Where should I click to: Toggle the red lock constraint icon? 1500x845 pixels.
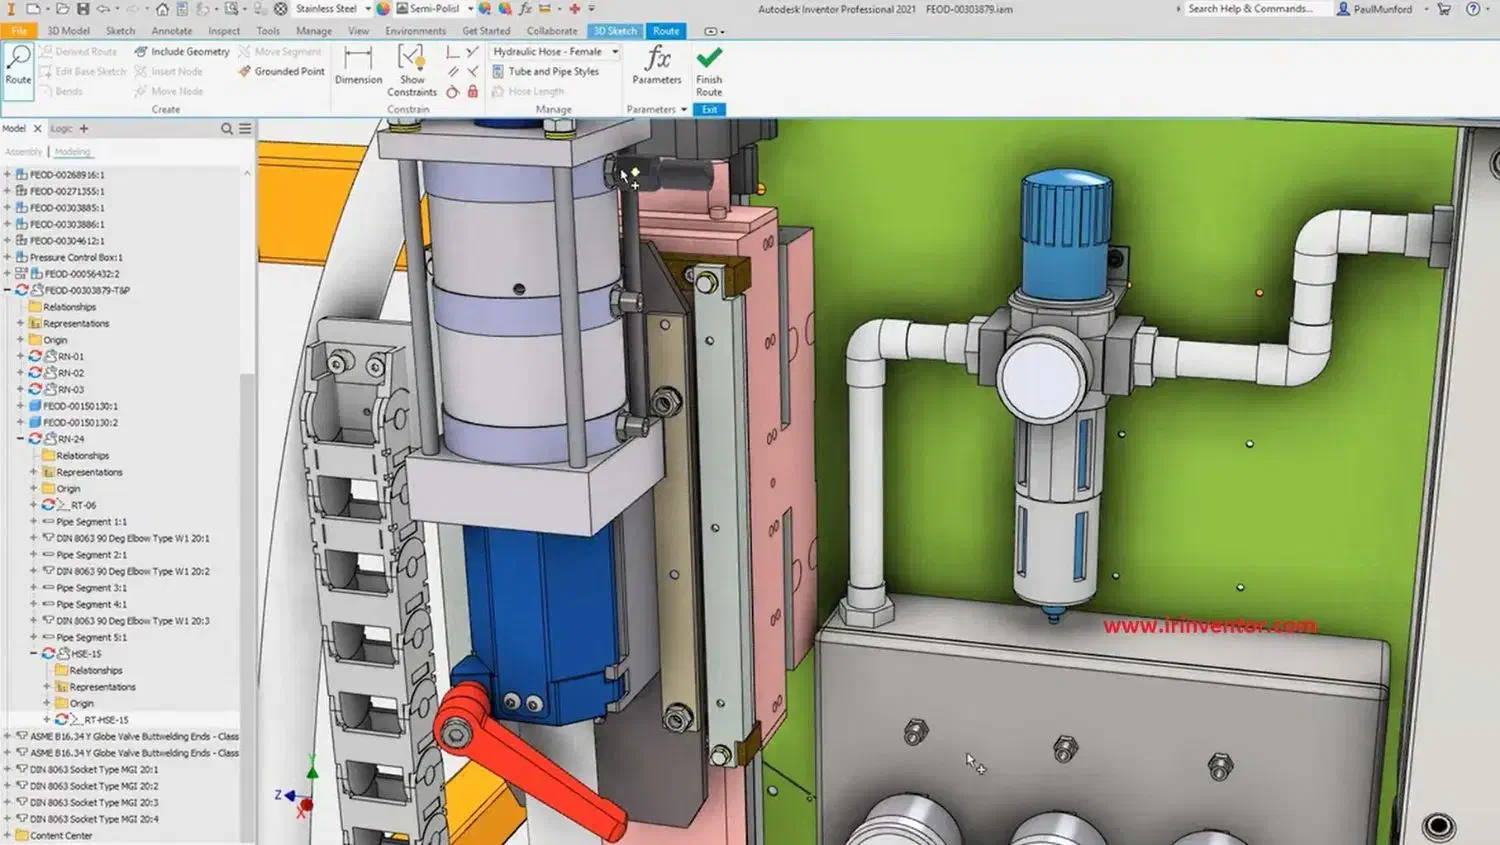point(473,92)
